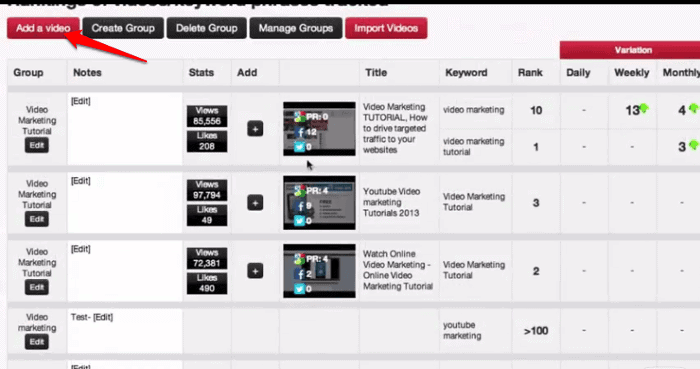This screenshot has width=700, height=369.
Task: Click the plus icon in the 97,794-views row
Action: (x=255, y=203)
